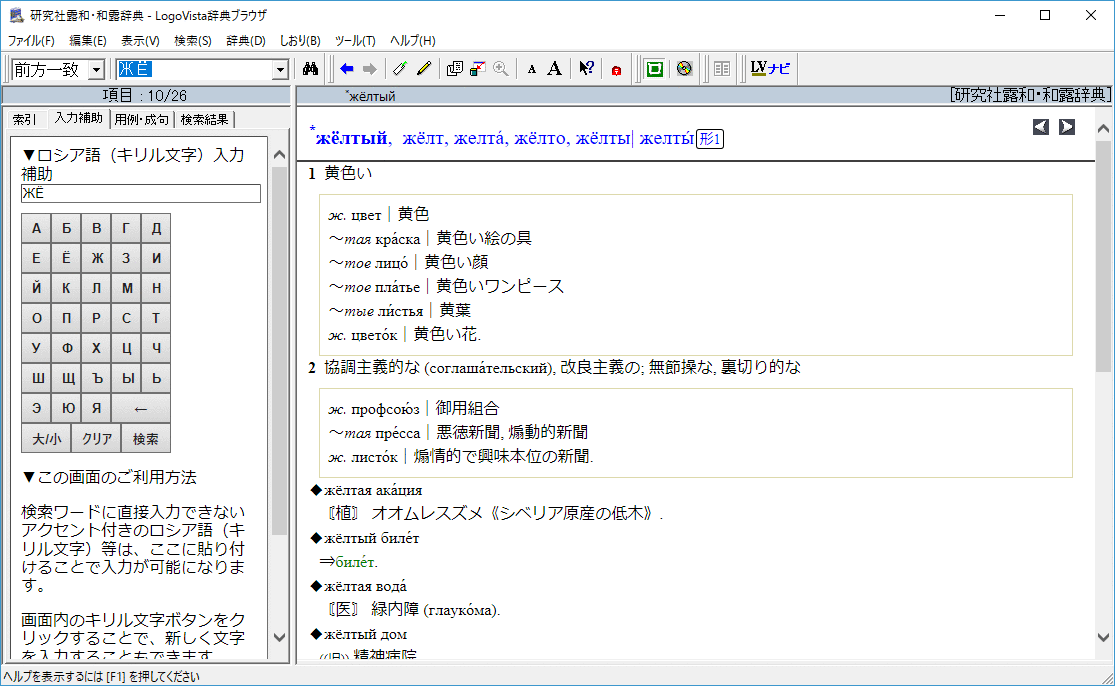Open the LV Navi toolbar button
1115x686 pixels.
tap(770, 69)
